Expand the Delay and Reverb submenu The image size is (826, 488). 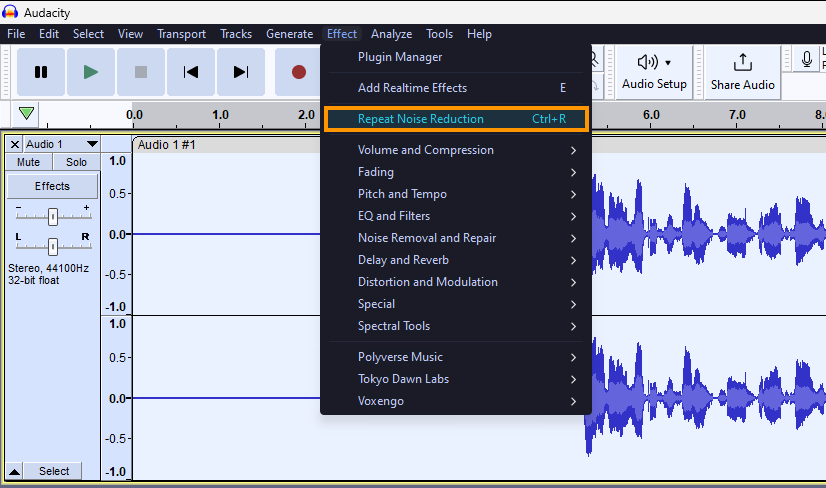point(456,260)
